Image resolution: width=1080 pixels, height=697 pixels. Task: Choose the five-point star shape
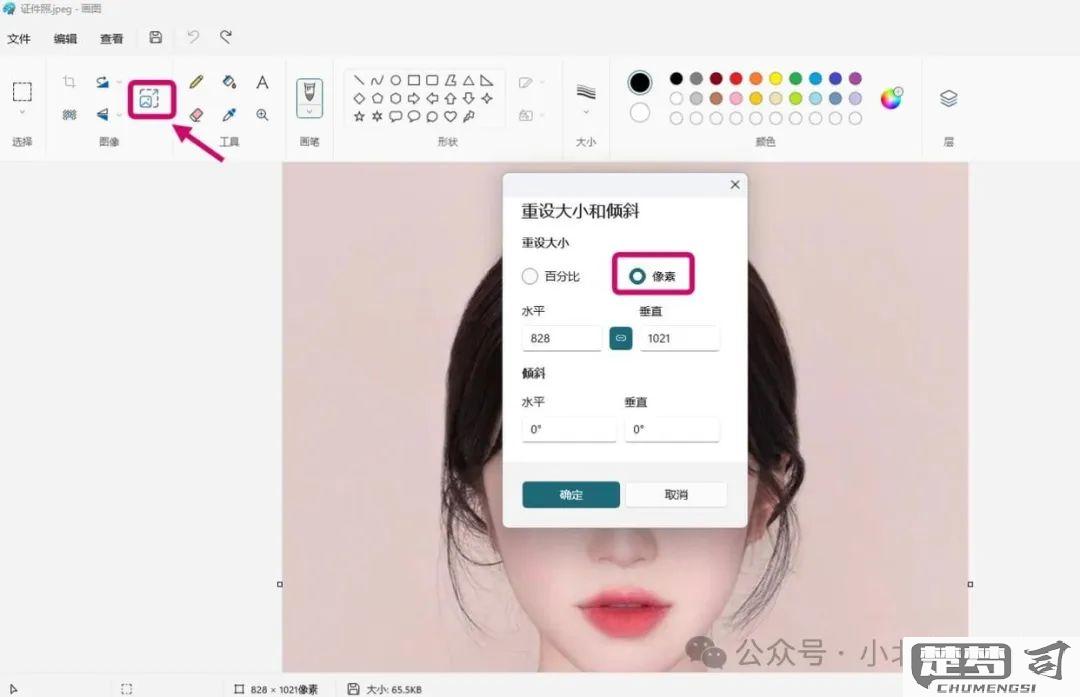point(359,116)
